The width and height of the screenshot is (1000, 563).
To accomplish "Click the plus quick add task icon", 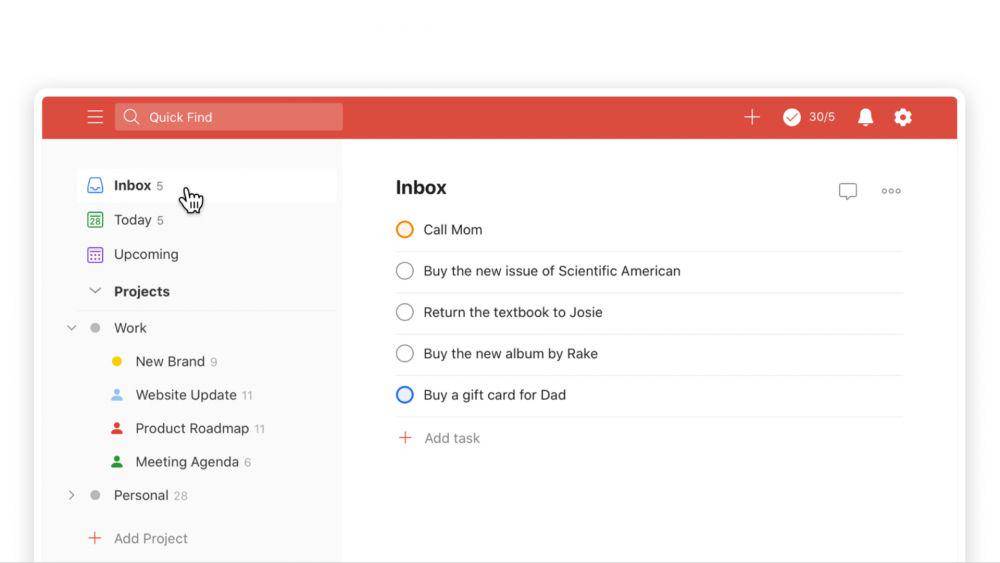I will point(752,117).
